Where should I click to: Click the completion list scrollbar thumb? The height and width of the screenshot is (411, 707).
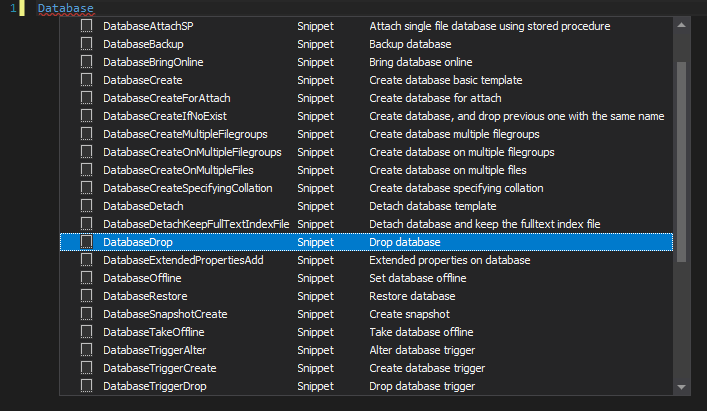(682, 160)
